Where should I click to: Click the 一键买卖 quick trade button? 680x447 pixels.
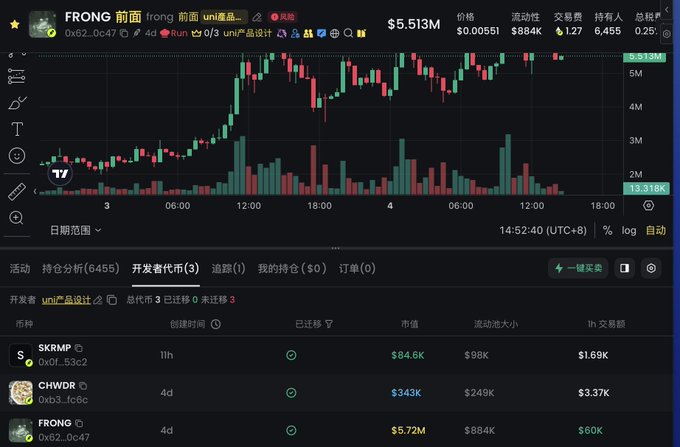coord(578,268)
